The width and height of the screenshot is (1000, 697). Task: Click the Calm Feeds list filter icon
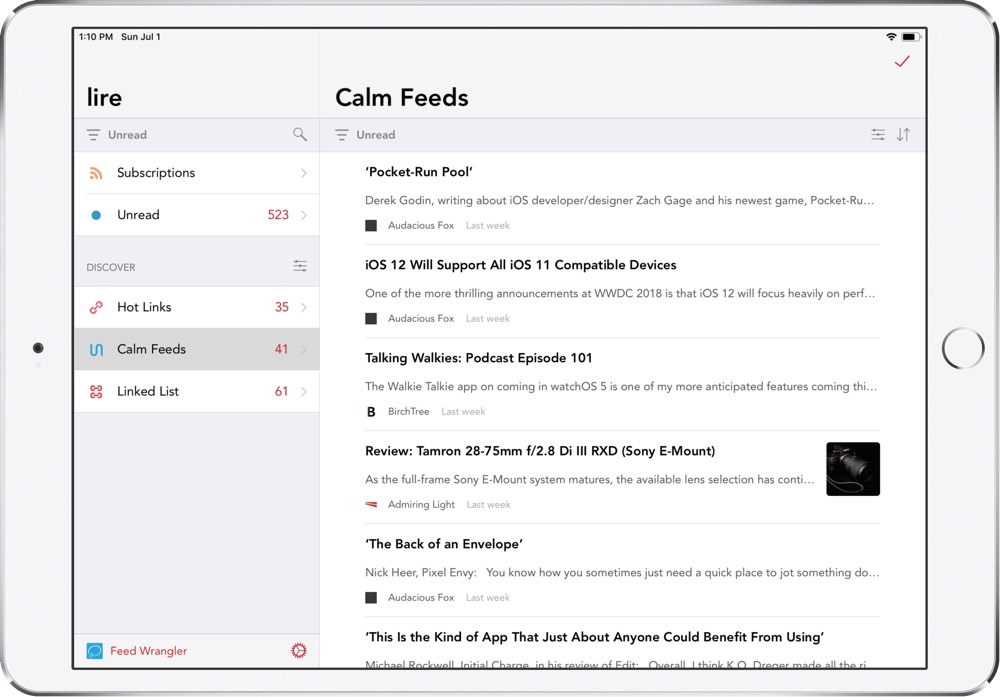[342, 135]
